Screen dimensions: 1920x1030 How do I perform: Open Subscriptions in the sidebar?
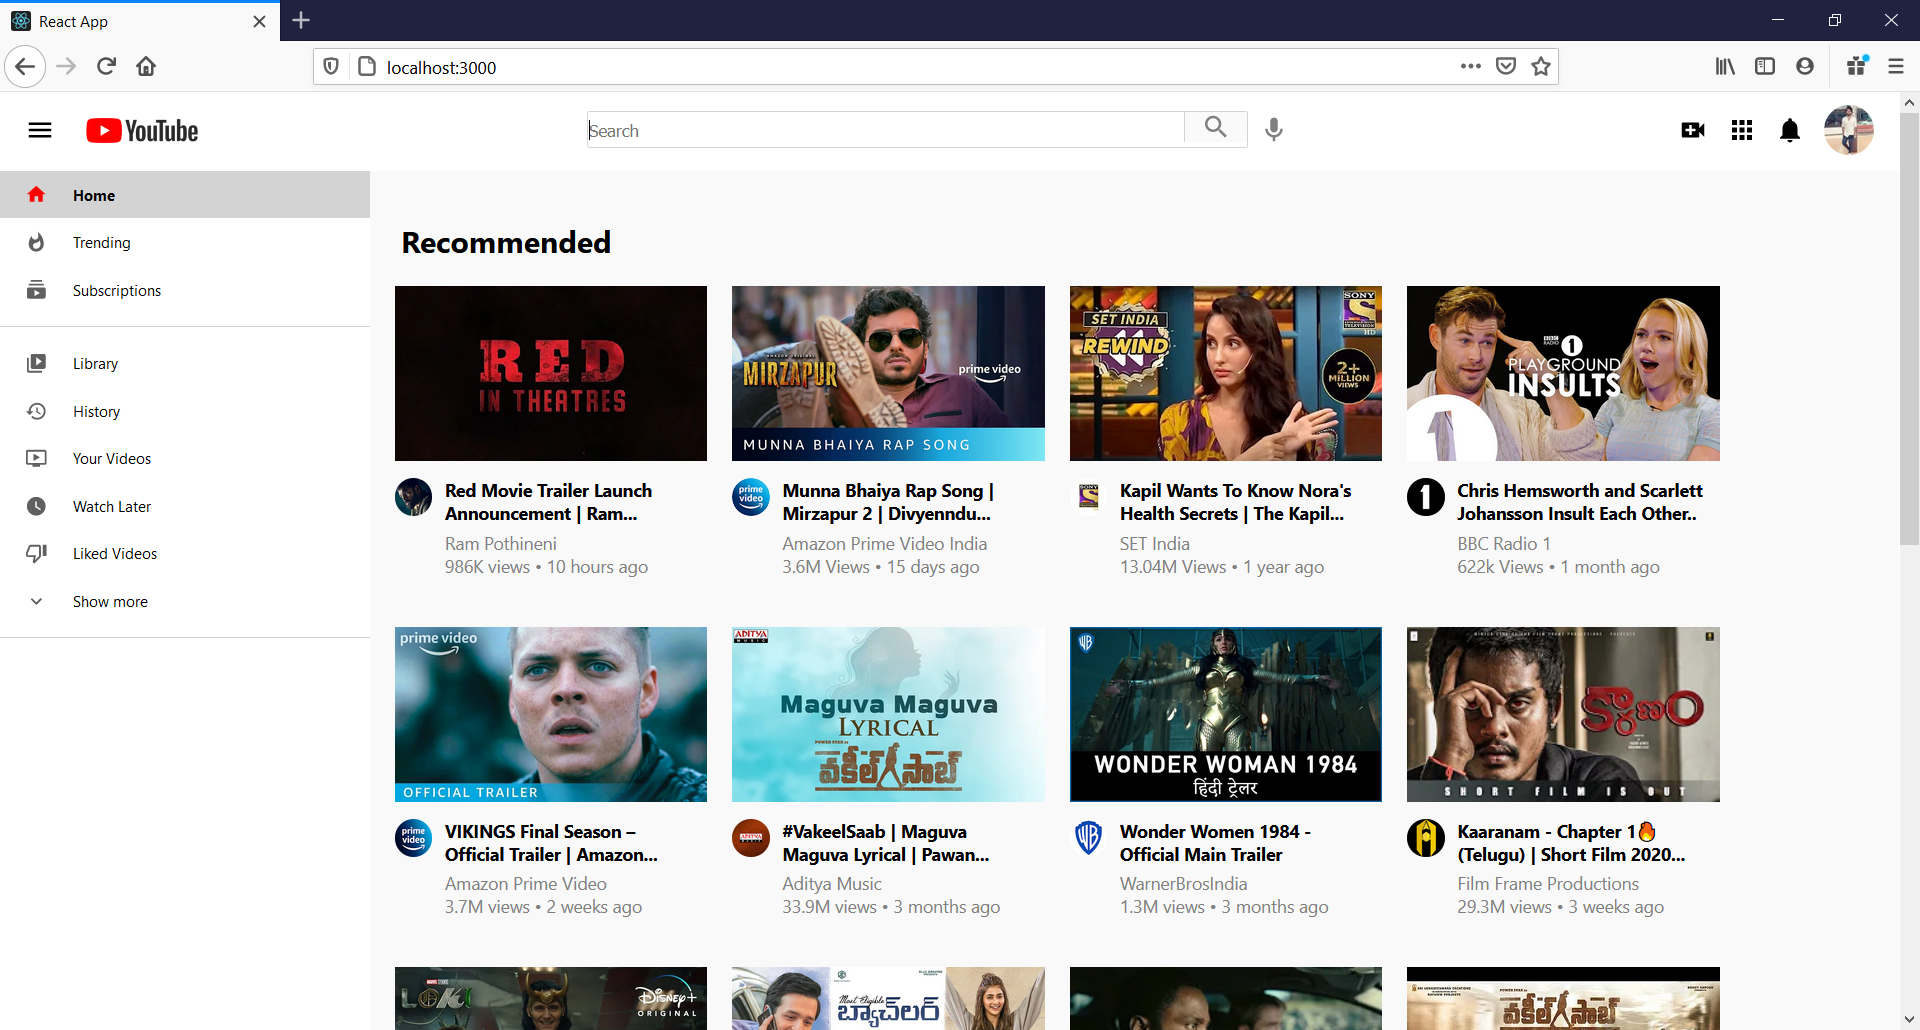[185, 291]
